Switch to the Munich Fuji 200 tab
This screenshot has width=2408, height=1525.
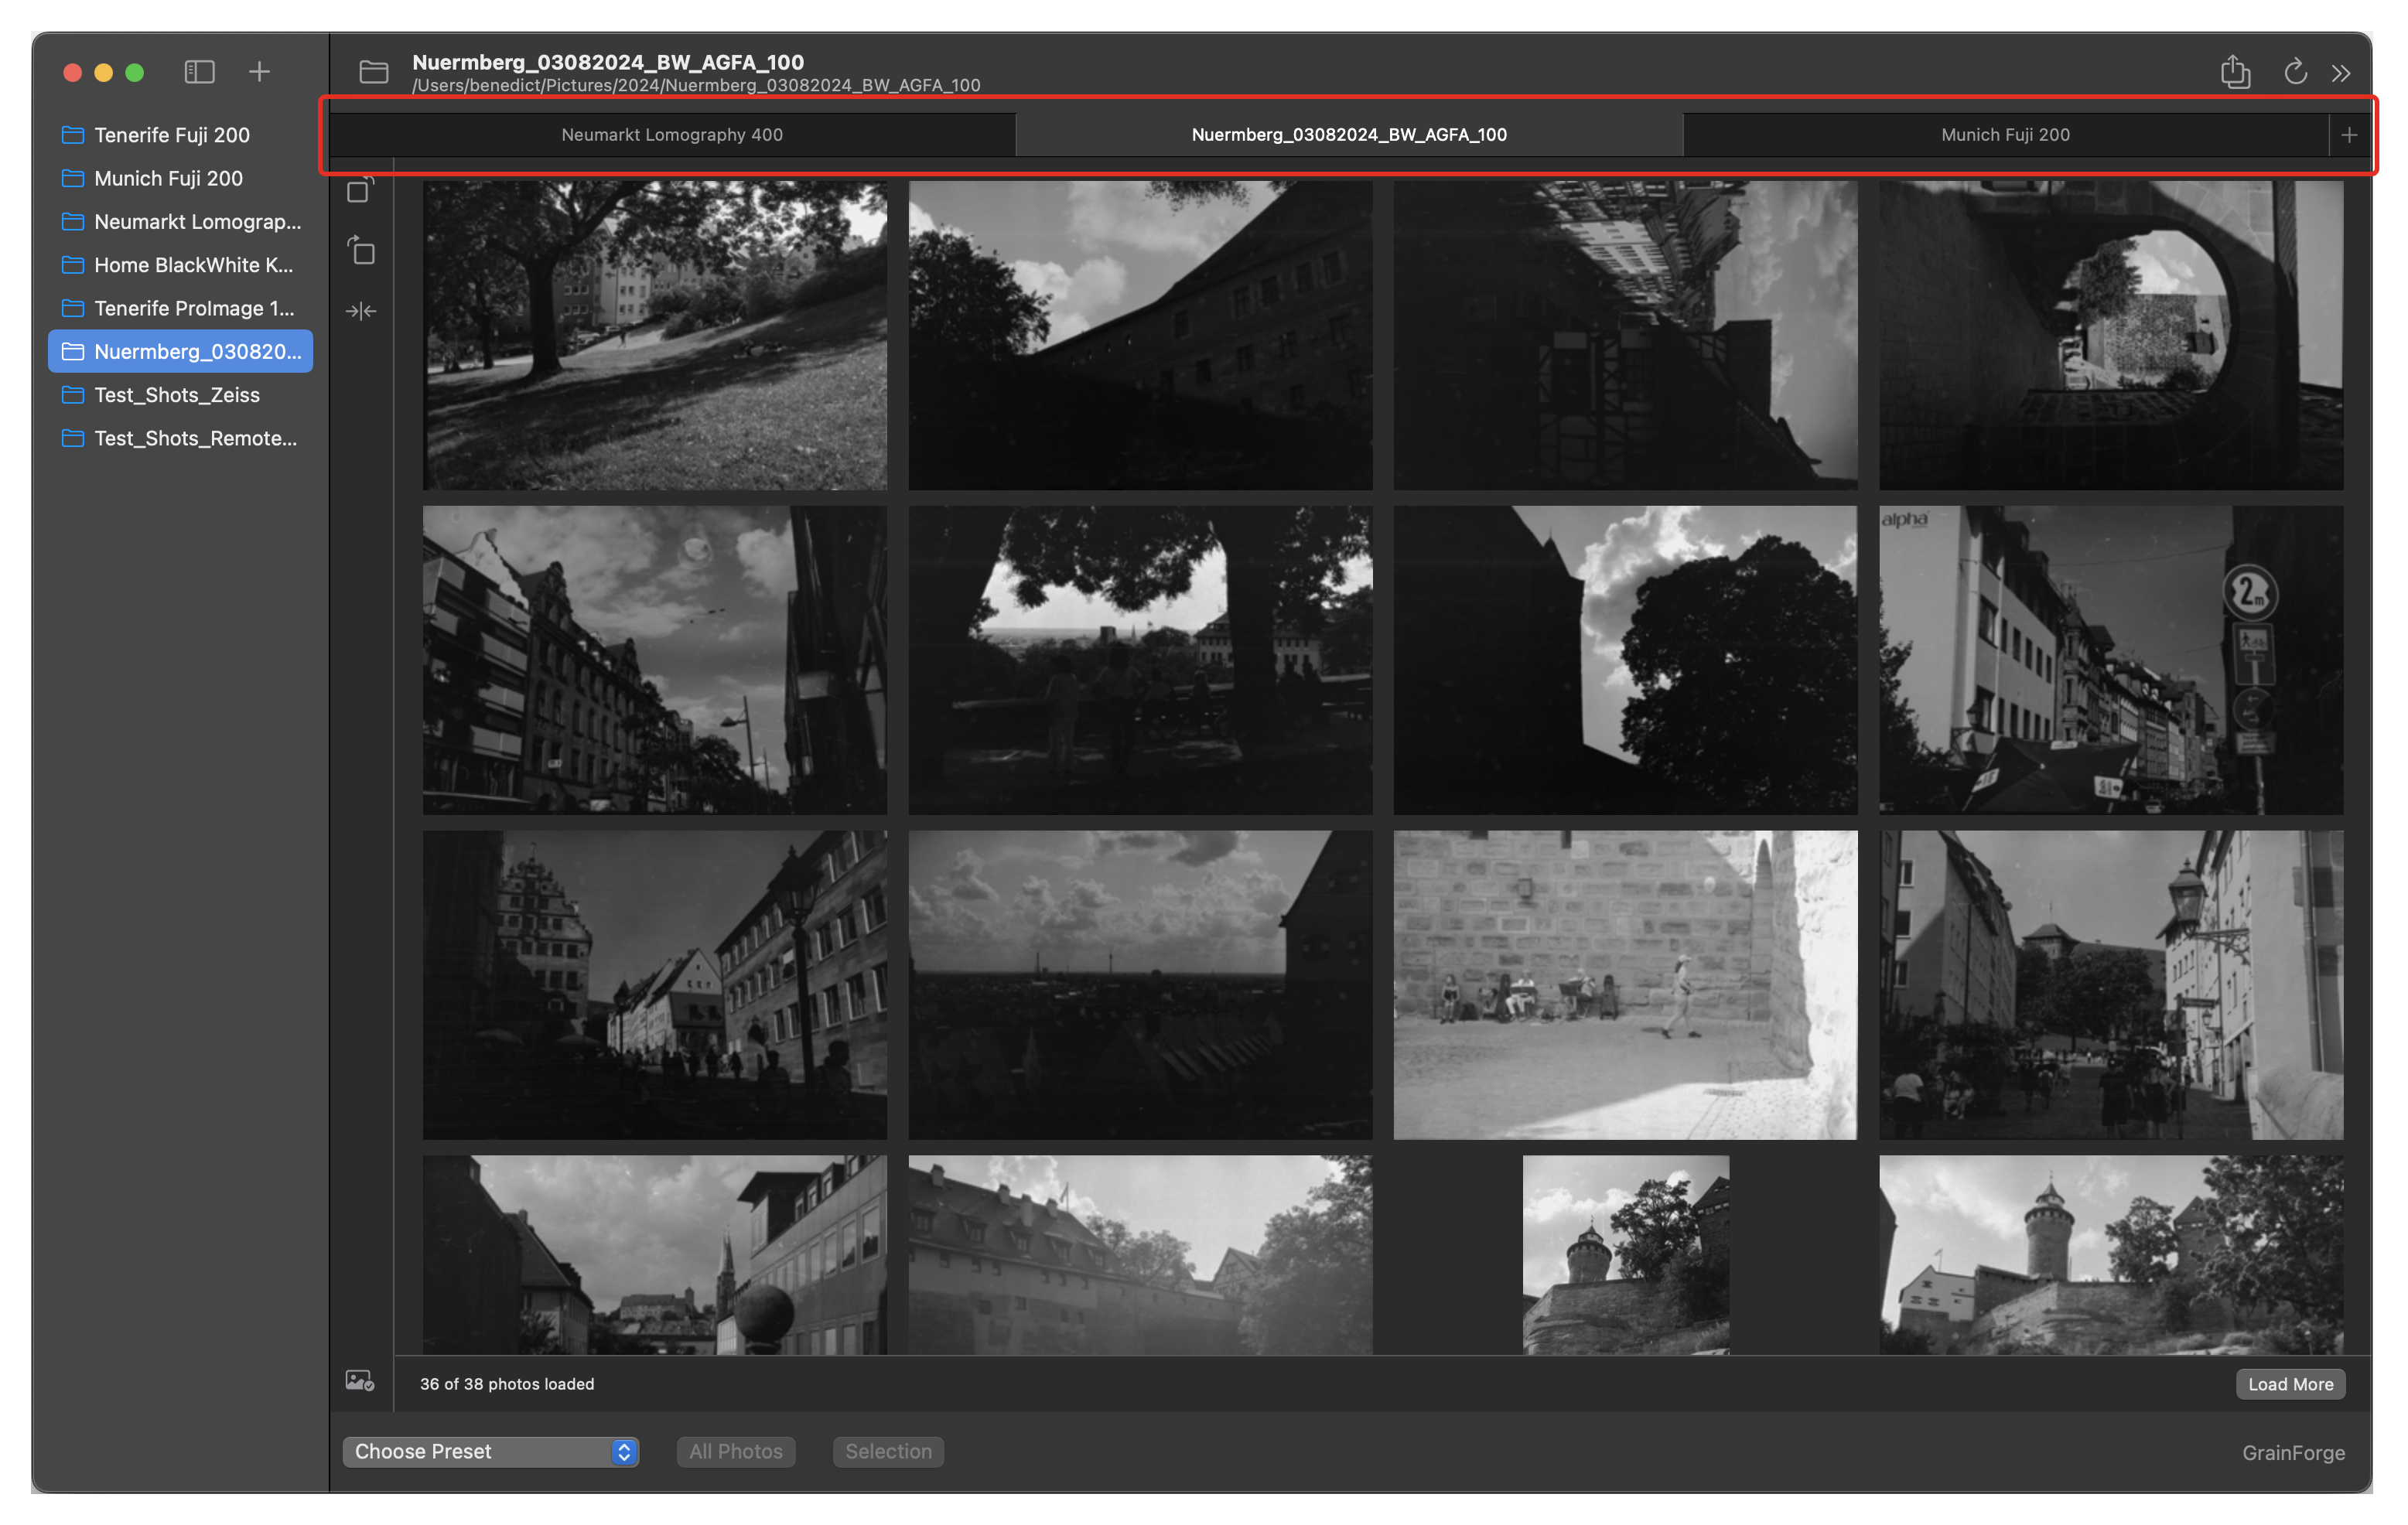tap(2005, 135)
